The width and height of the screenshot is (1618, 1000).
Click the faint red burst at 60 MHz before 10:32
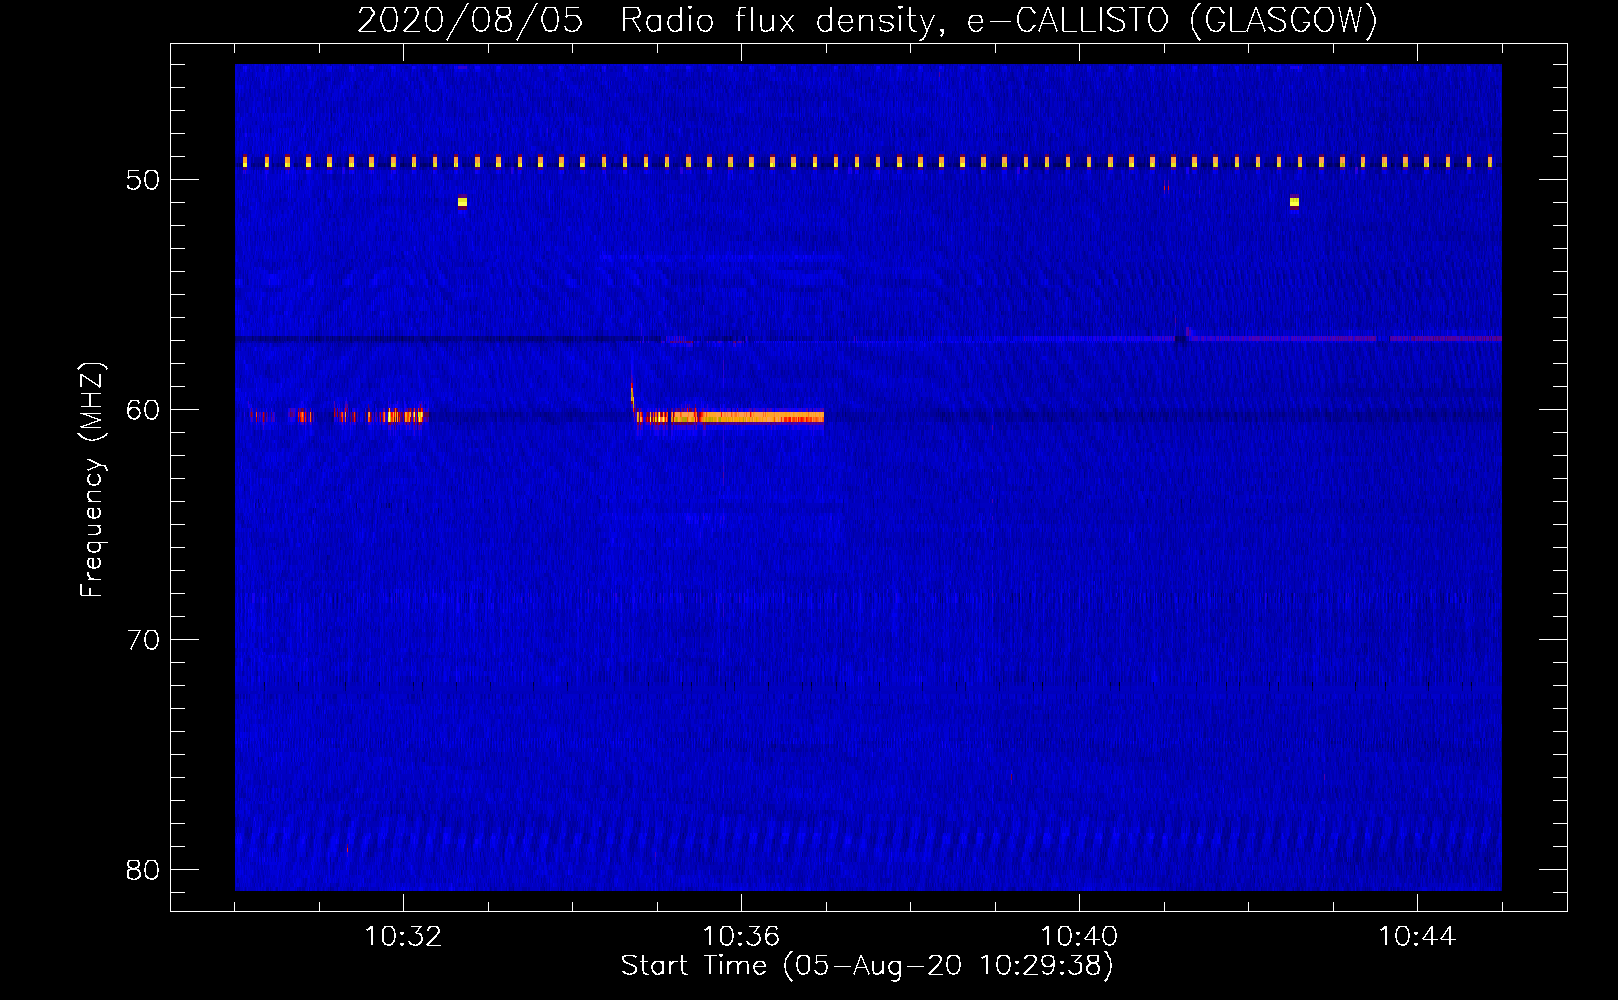coord(338,415)
